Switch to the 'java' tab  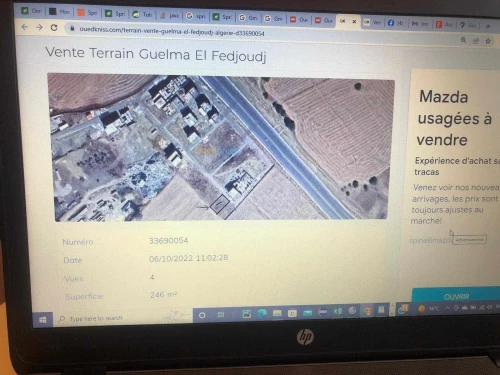pos(169,15)
